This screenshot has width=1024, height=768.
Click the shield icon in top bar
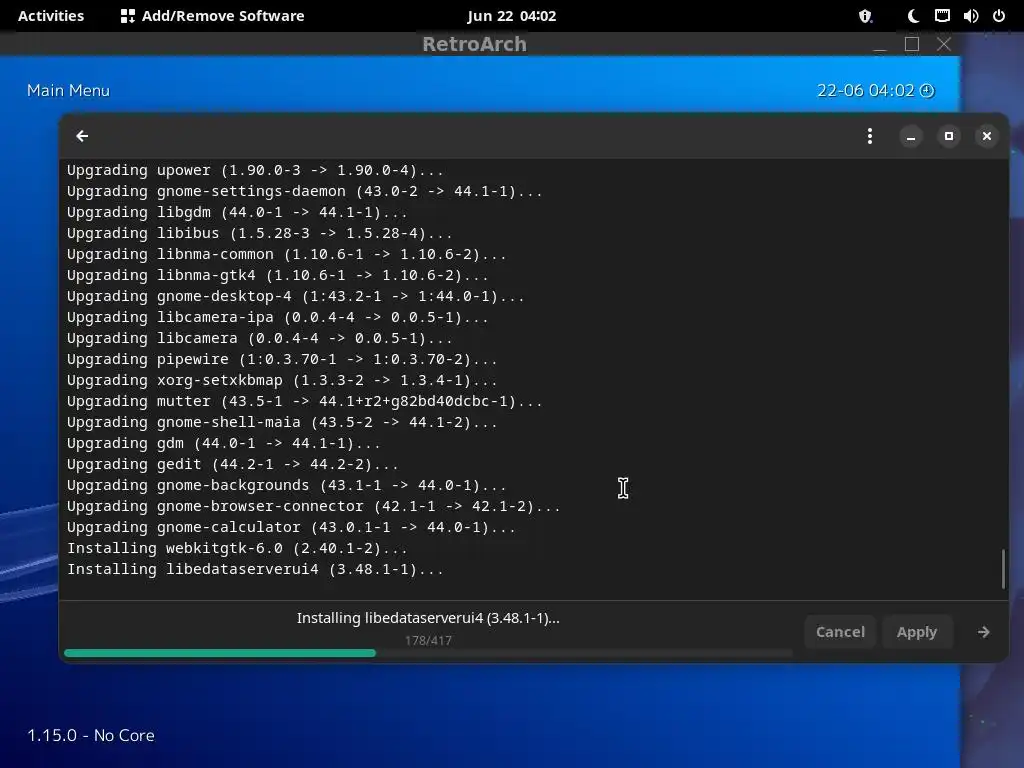(865, 16)
